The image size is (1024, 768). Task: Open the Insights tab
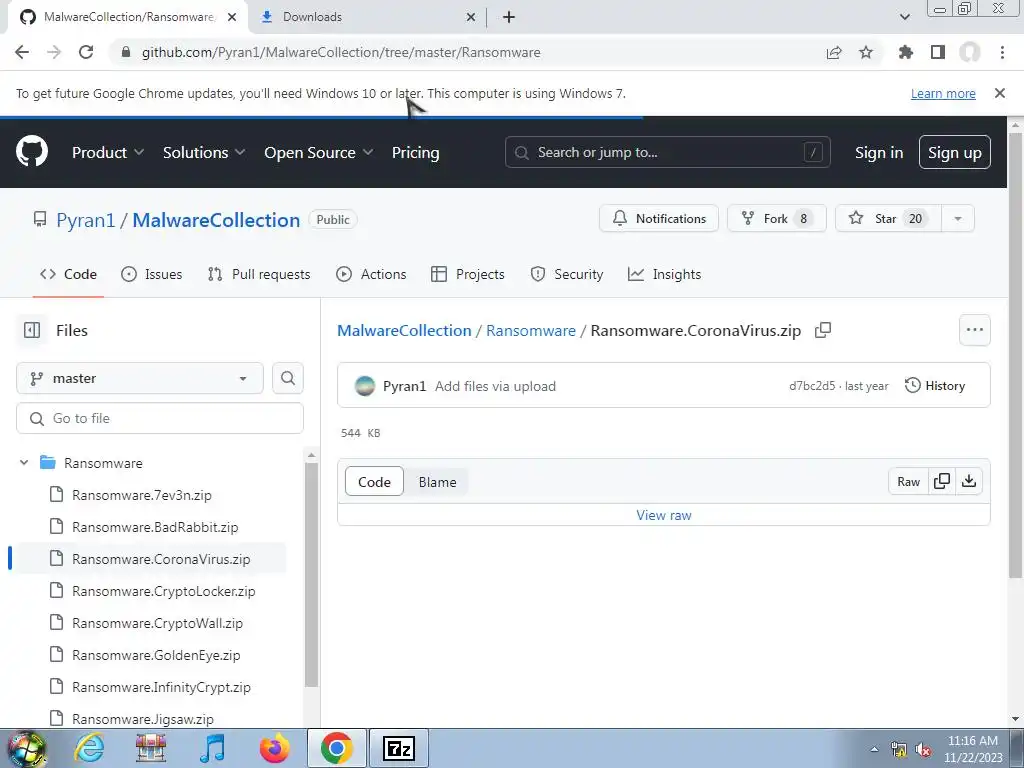664,274
